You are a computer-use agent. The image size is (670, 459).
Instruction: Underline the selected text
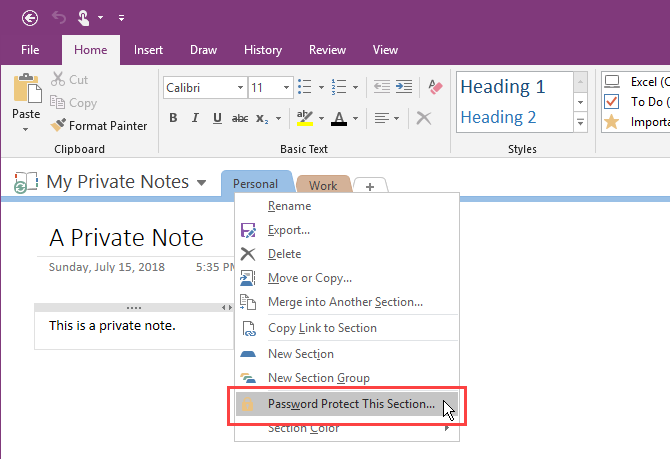click(215, 118)
